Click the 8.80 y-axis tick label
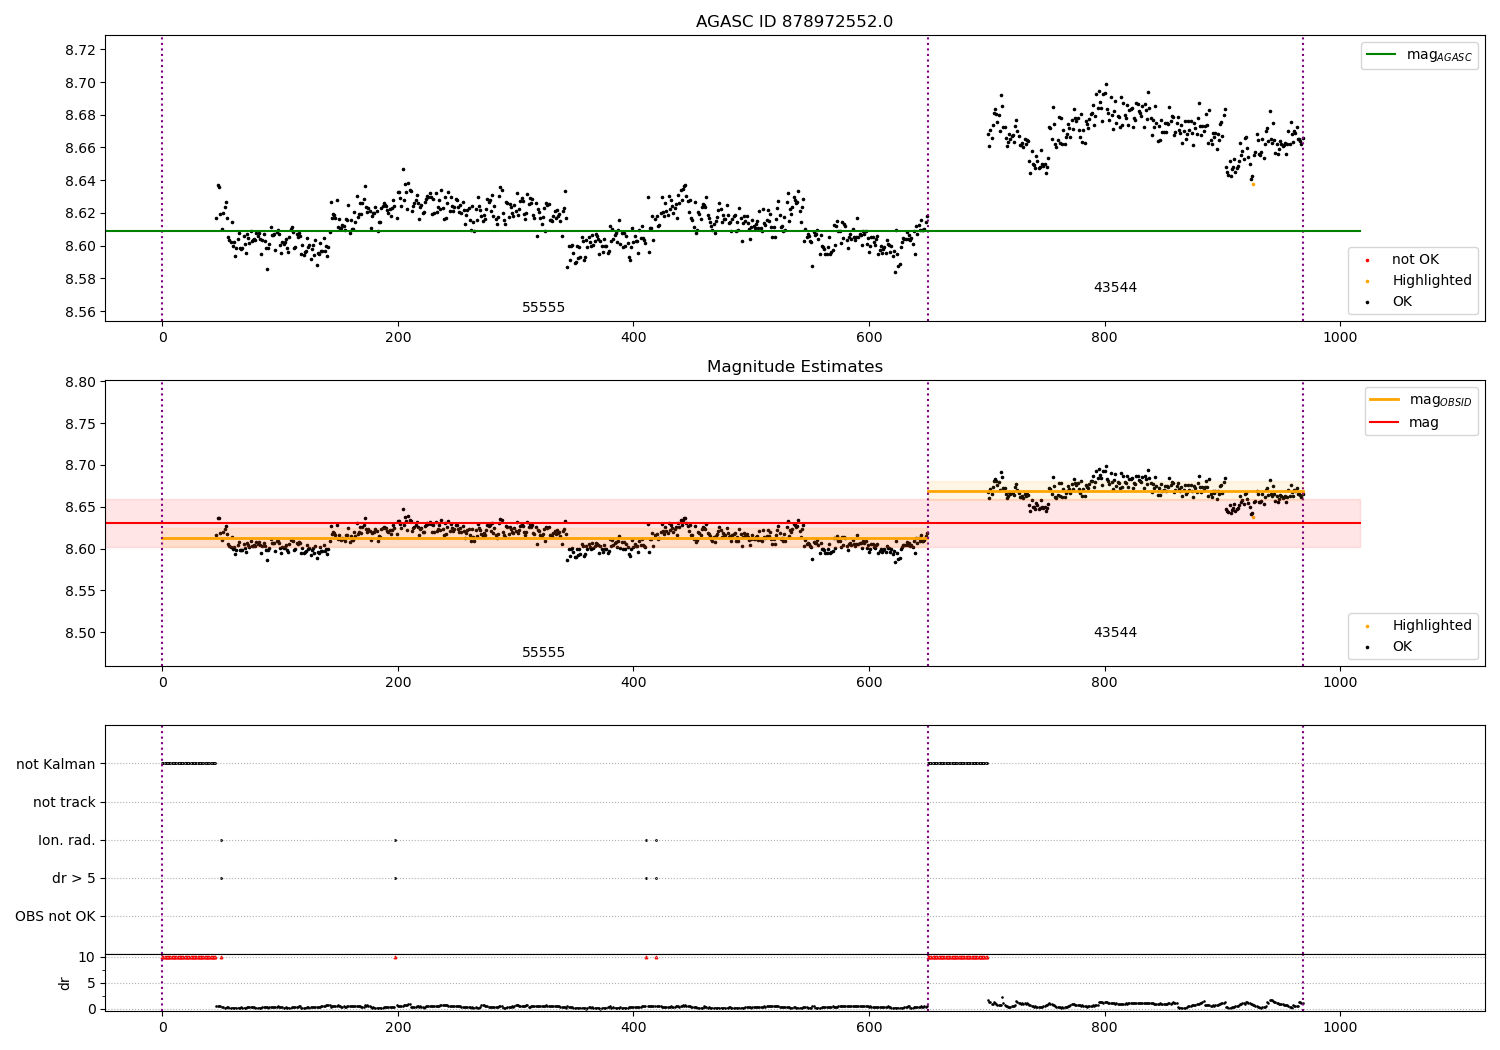1500x1050 pixels. pyautogui.click(x=79, y=382)
